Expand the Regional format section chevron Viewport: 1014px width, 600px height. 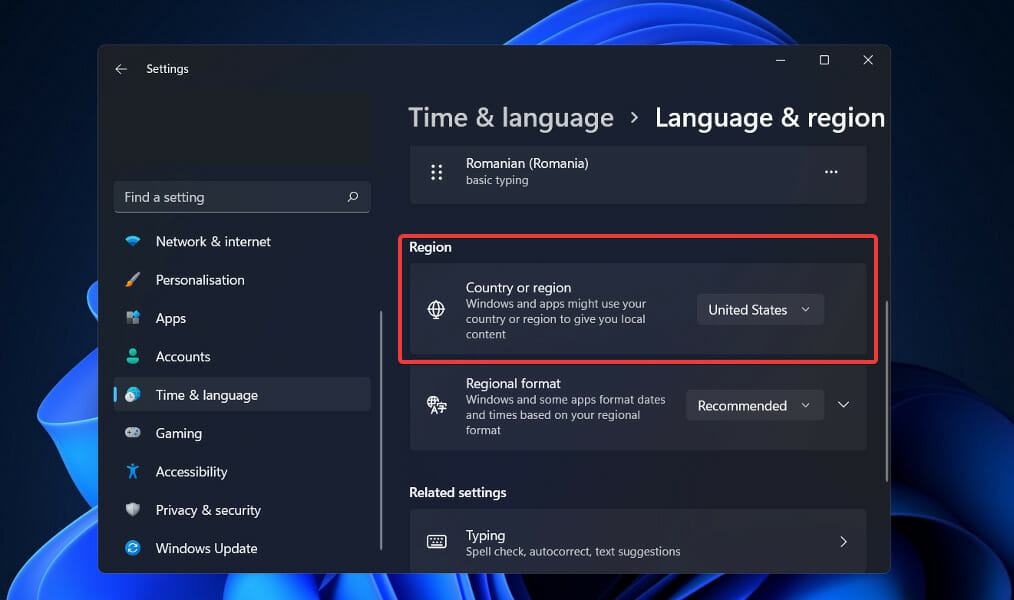tap(843, 405)
